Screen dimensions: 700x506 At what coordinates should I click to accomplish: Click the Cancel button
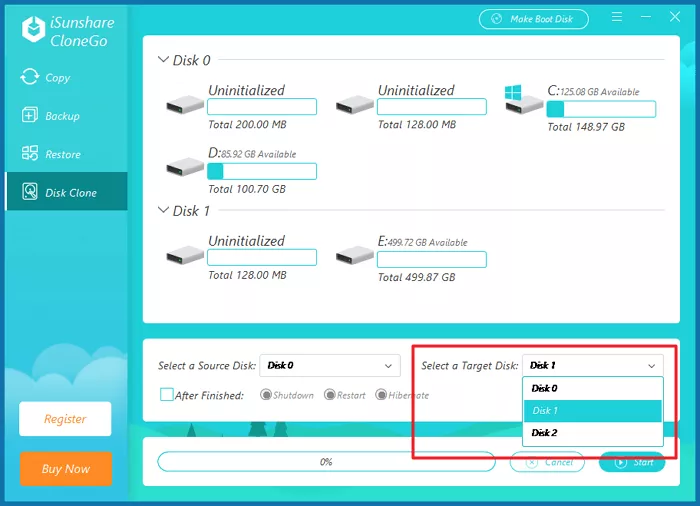tap(547, 462)
